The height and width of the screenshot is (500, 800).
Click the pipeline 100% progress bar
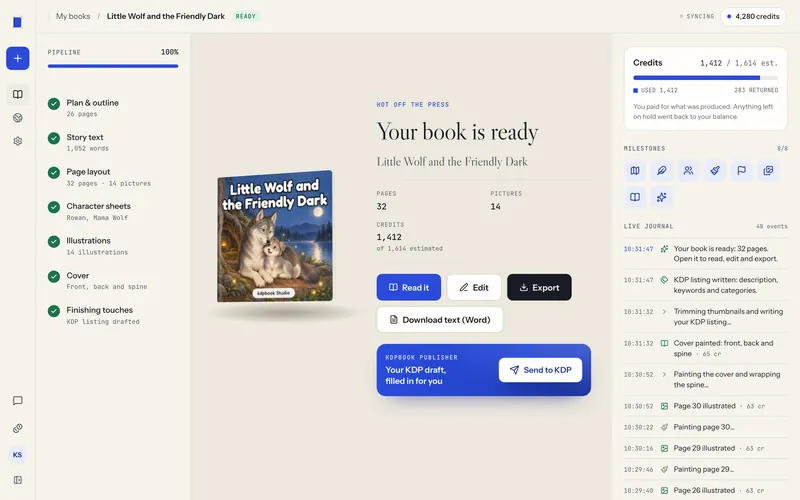click(x=113, y=66)
